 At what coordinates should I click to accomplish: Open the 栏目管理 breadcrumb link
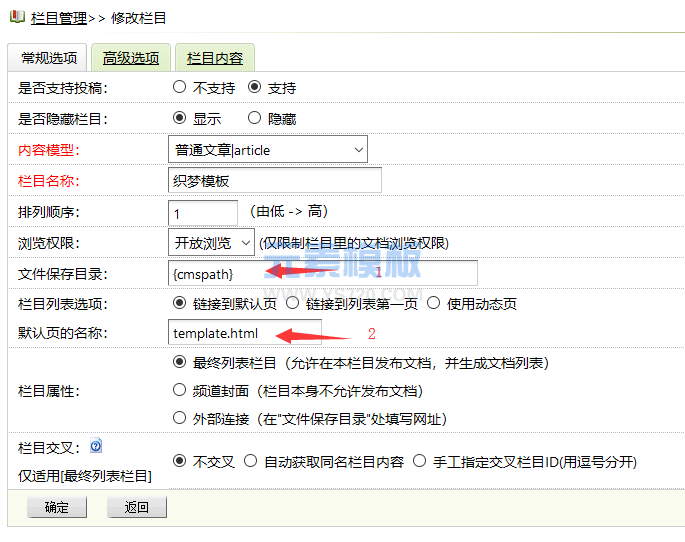coord(59,18)
